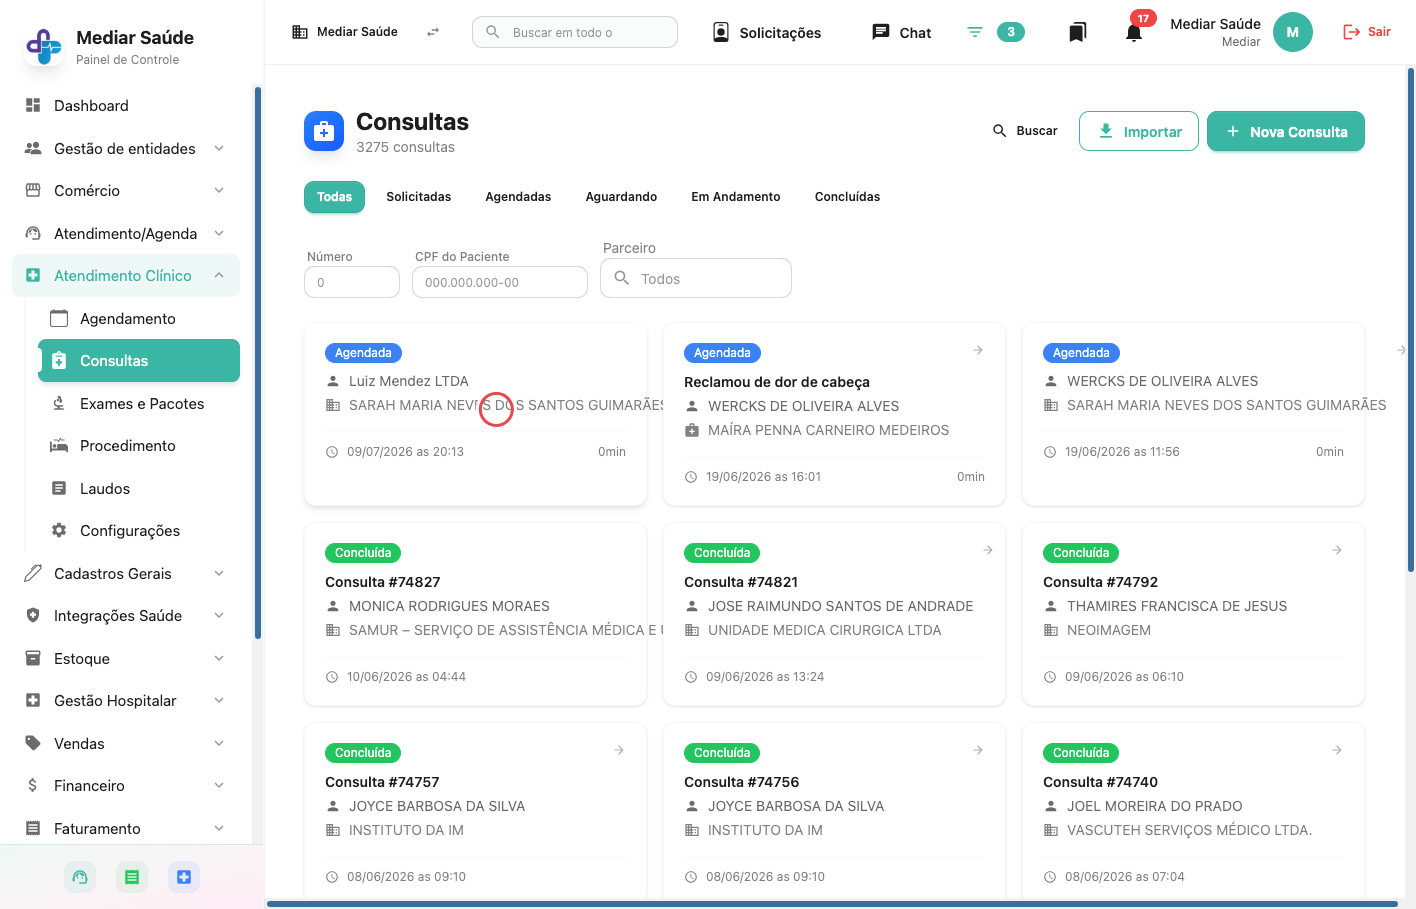This screenshot has height=909, width=1416.
Task: Open Consulta #74827 card title
Action: point(383,582)
